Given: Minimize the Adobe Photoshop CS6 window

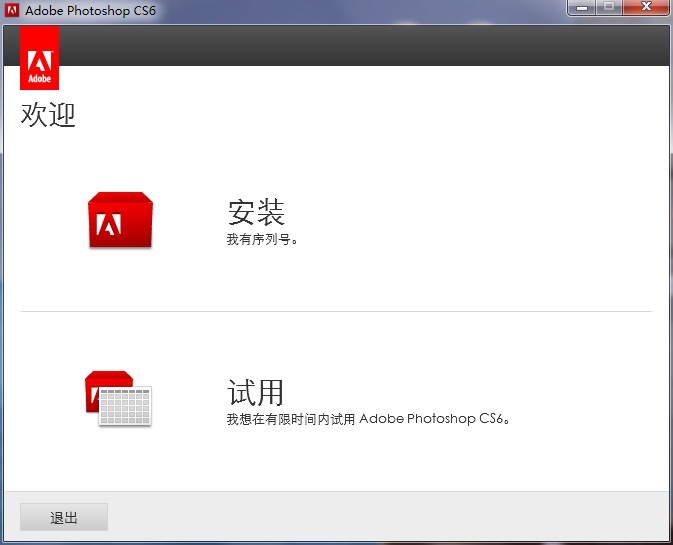Looking at the screenshot, I should pos(582,7).
